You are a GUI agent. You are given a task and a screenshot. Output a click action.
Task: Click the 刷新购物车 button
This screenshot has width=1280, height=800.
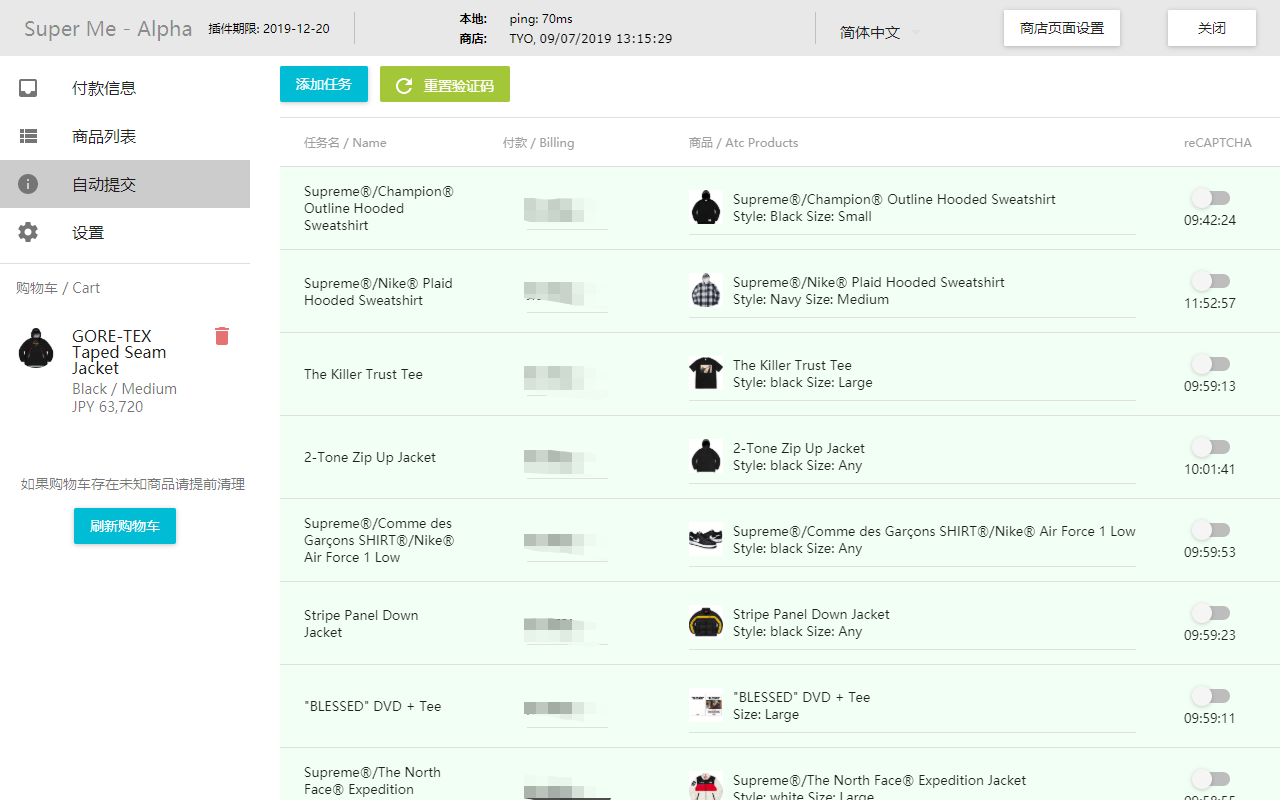pos(125,526)
